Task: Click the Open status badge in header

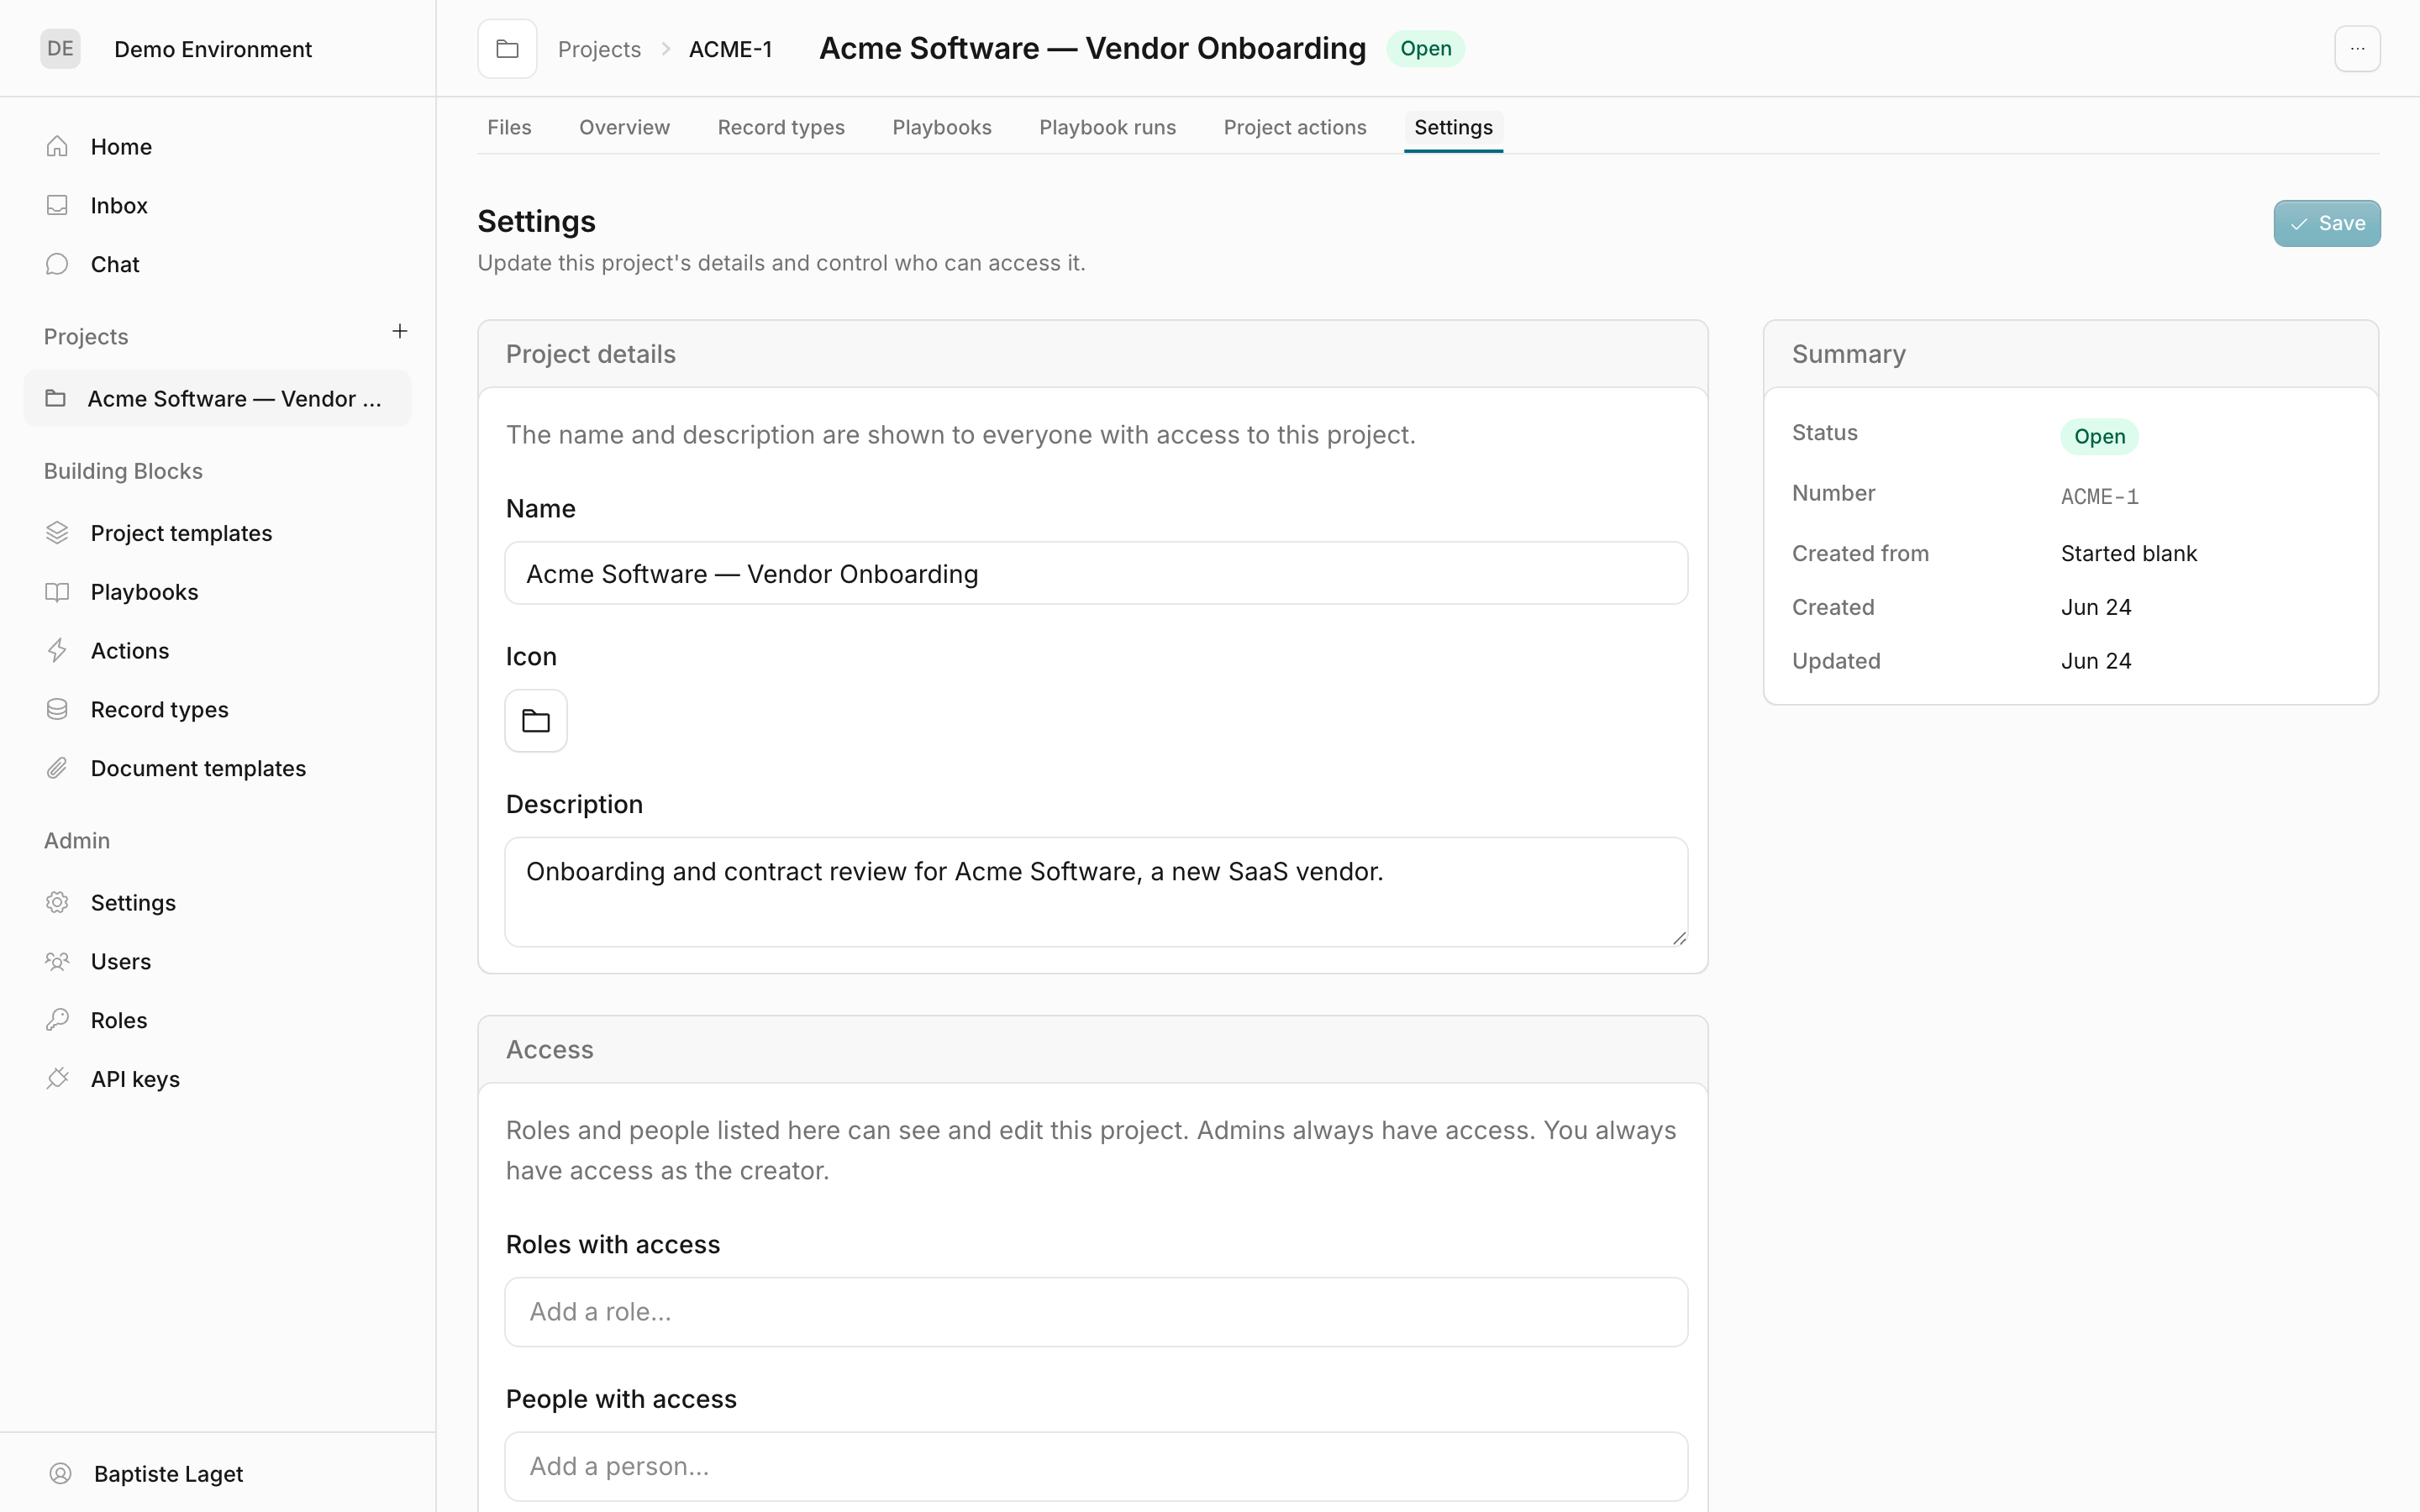Action: pos(1425,48)
